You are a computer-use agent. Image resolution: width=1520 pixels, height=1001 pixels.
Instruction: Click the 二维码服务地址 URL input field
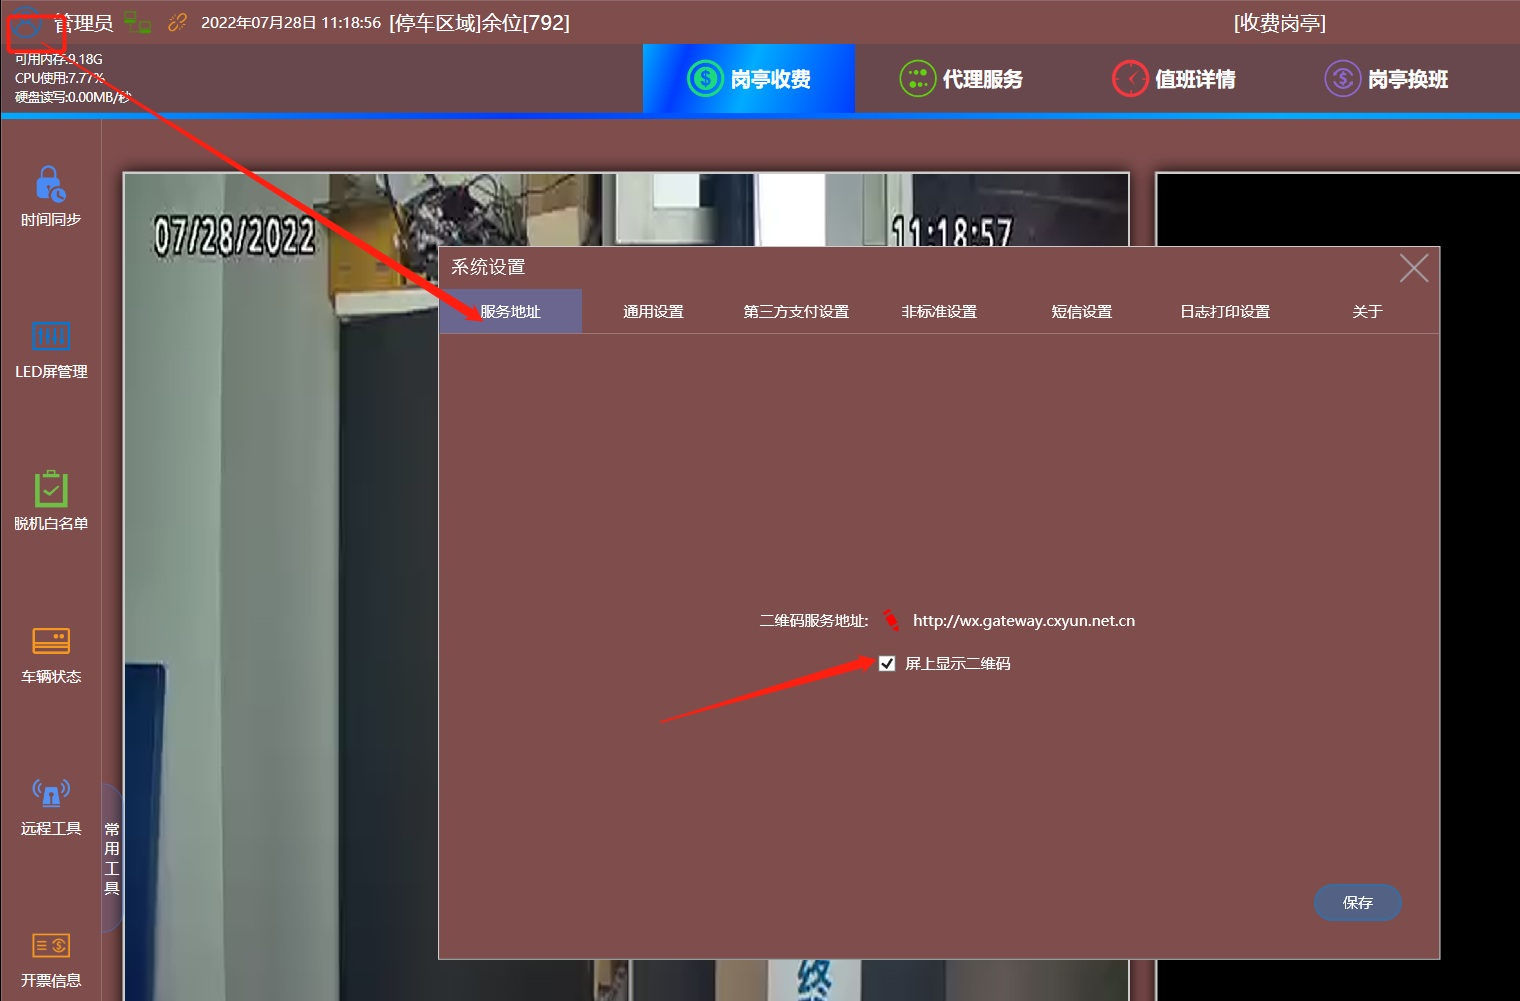tap(1023, 621)
